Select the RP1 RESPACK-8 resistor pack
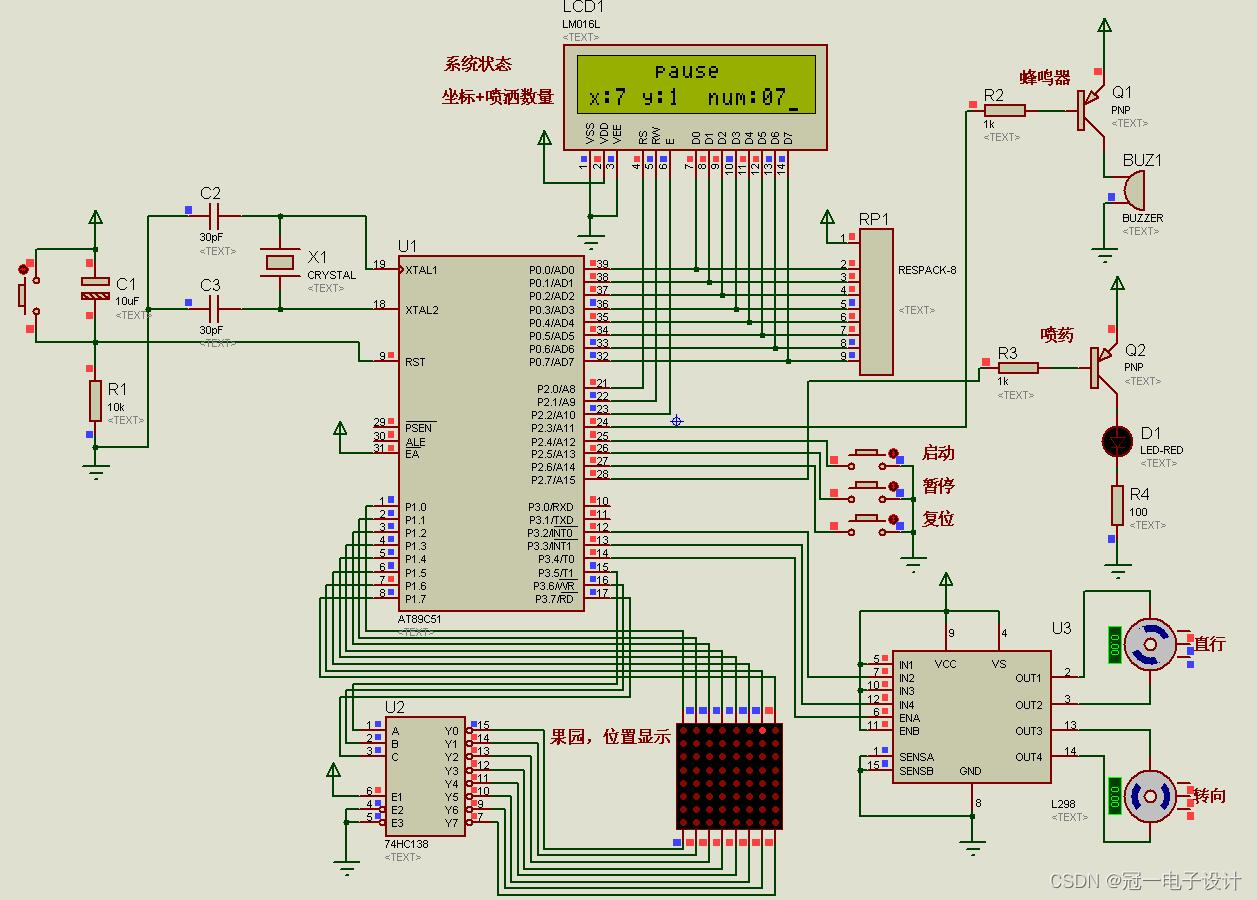The width and height of the screenshot is (1257, 900). pyautogui.click(x=876, y=301)
